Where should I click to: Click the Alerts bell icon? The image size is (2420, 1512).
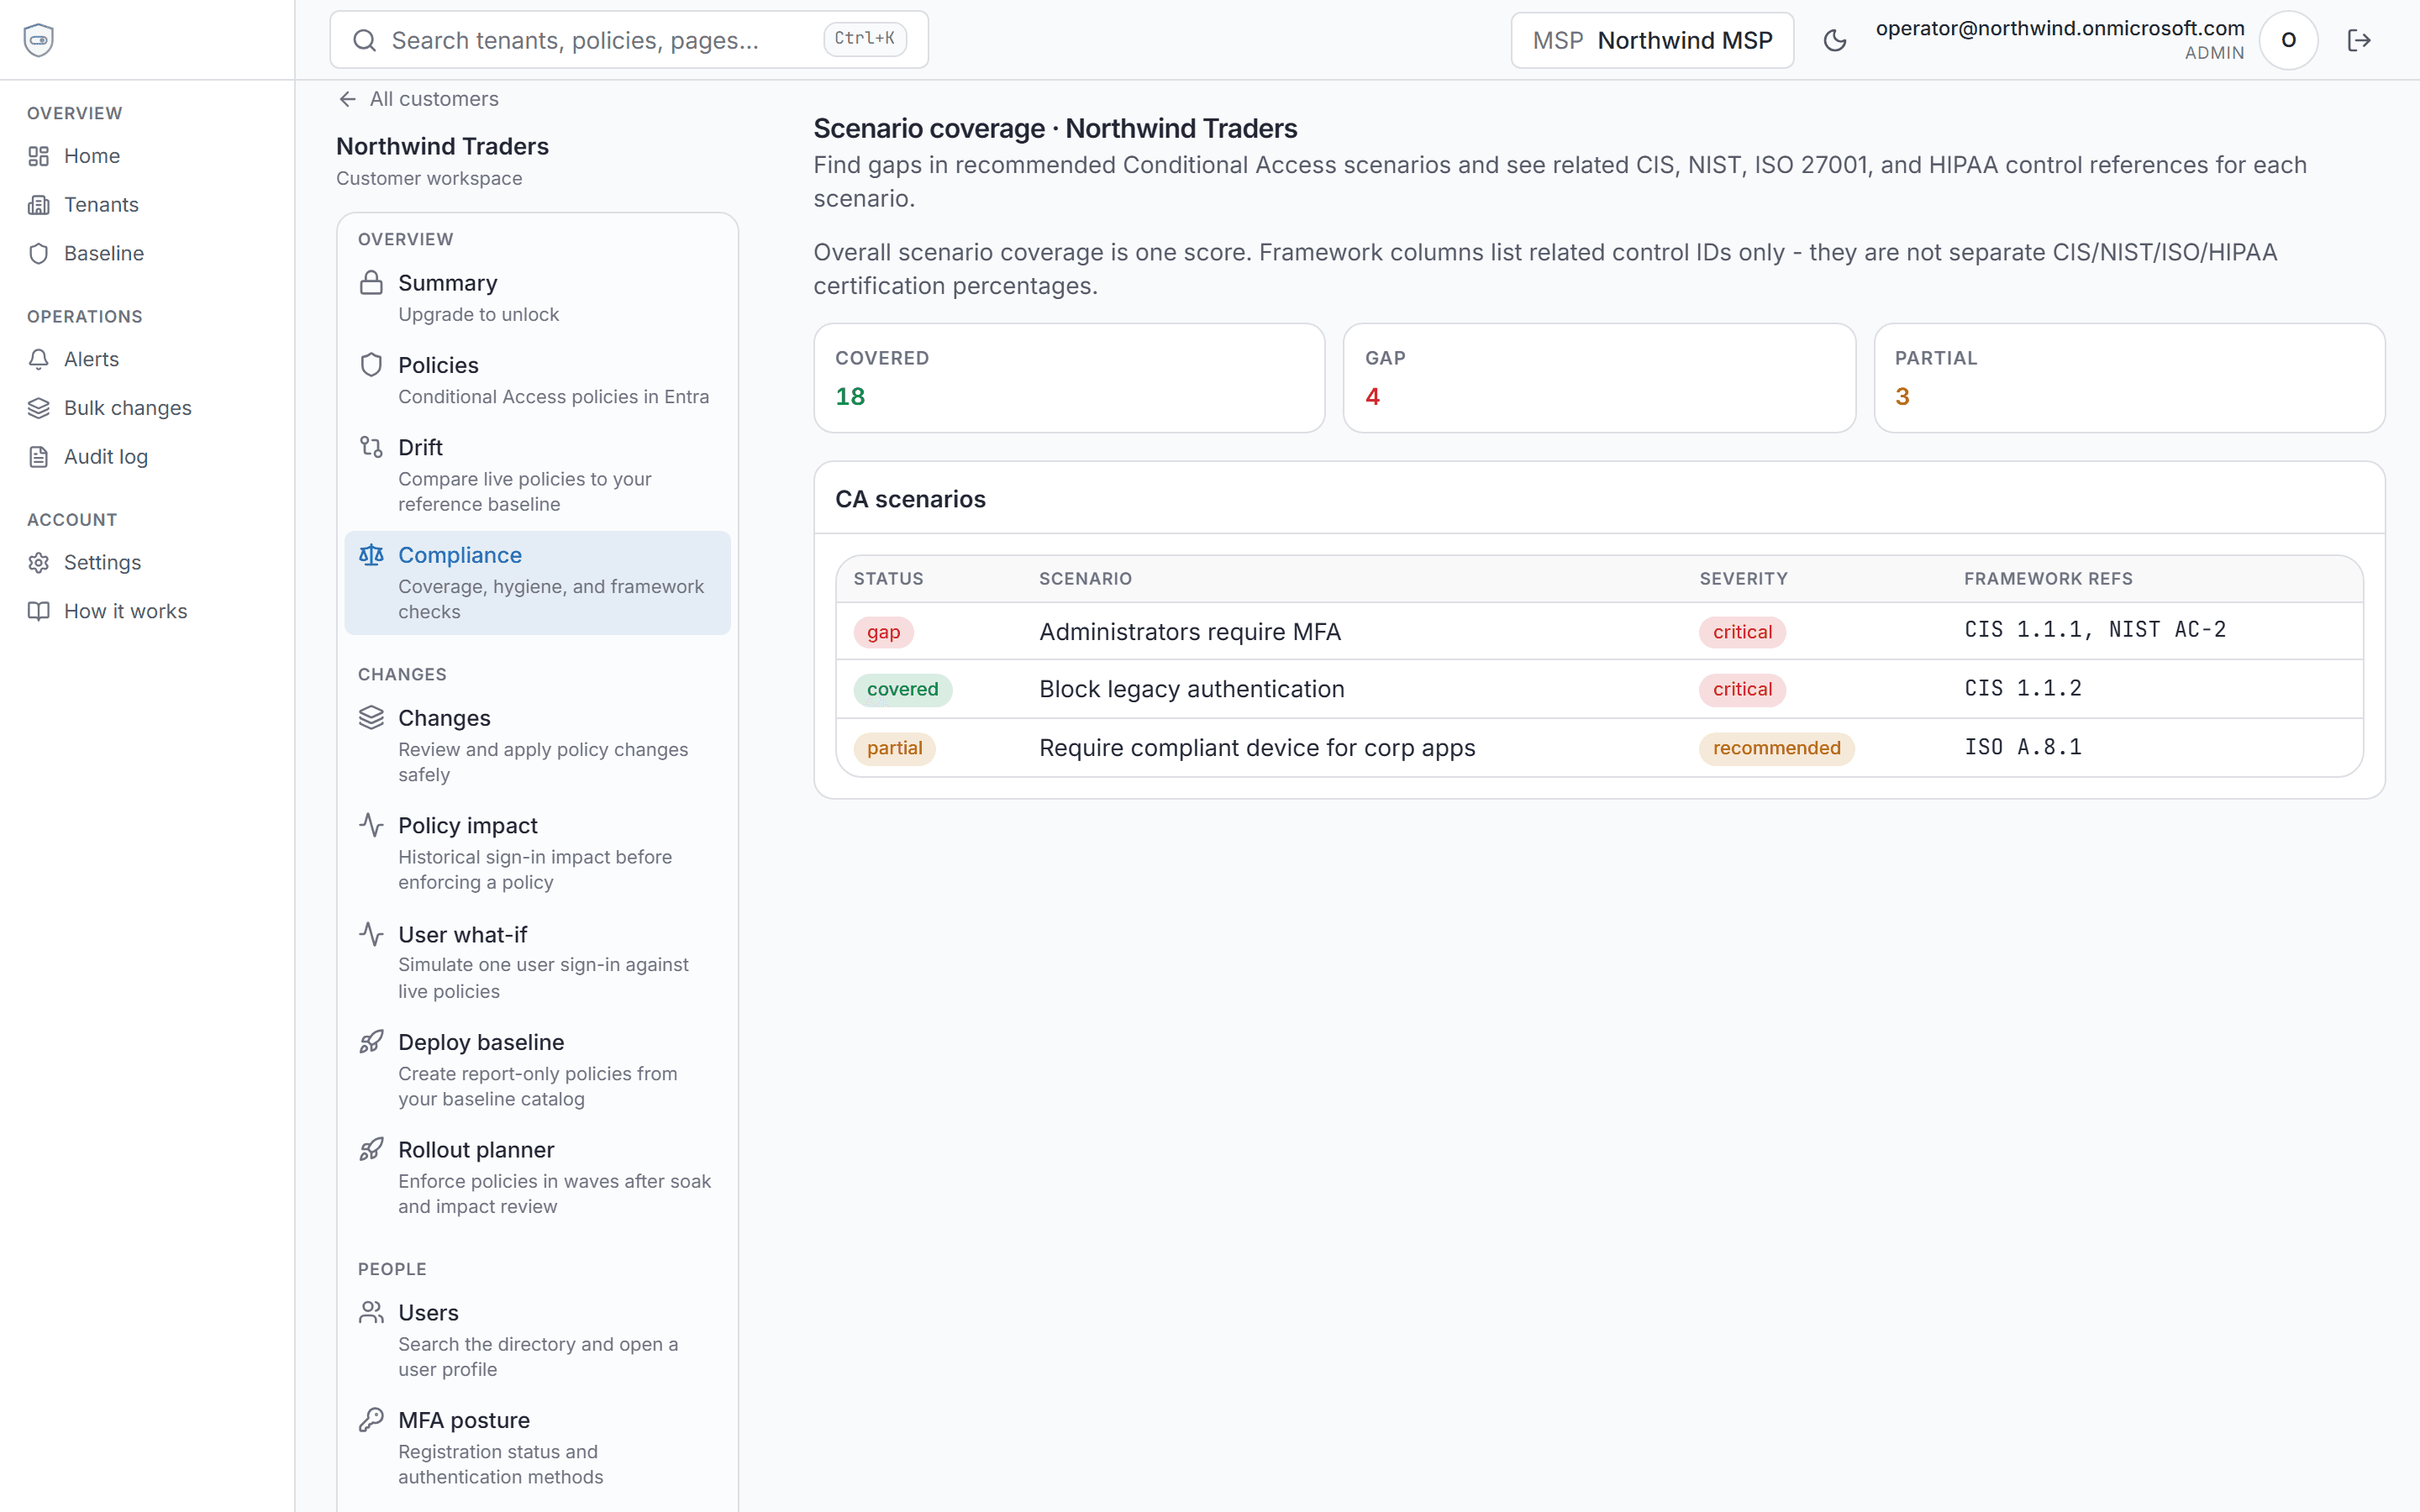coord(38,359)
